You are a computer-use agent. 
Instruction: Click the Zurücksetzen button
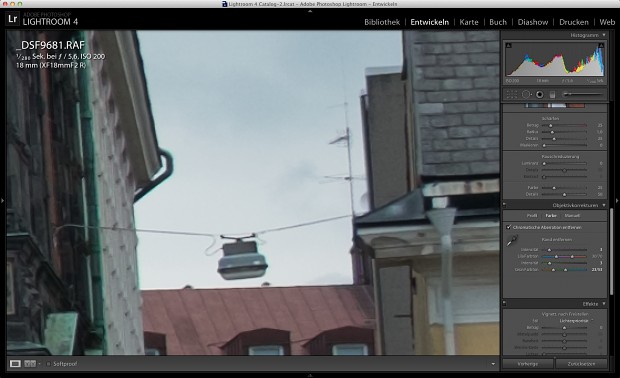pyautogui.click(x=581, y=364)
